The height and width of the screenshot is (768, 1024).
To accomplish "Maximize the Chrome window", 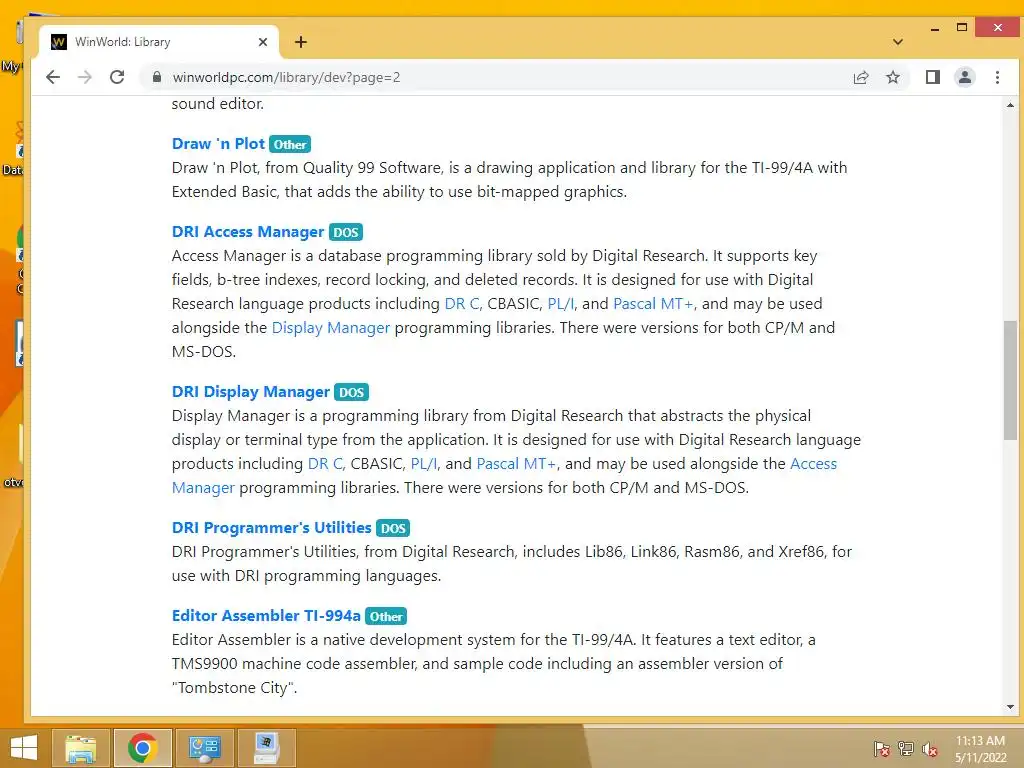I will [962, 28].
